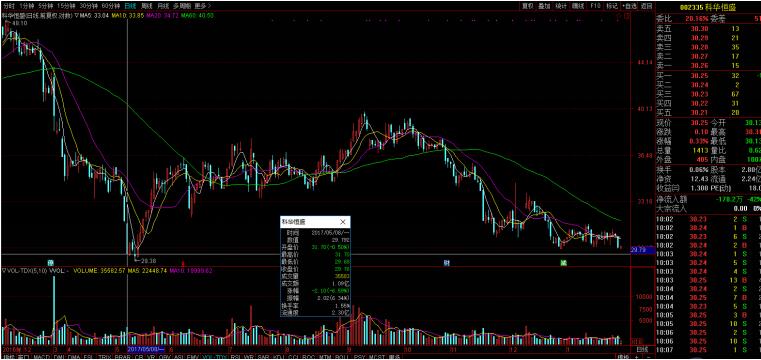The image size is (761, 360).
Task: Click highlighted date marker 2017/05/08
Action: [x=146, y=349]
